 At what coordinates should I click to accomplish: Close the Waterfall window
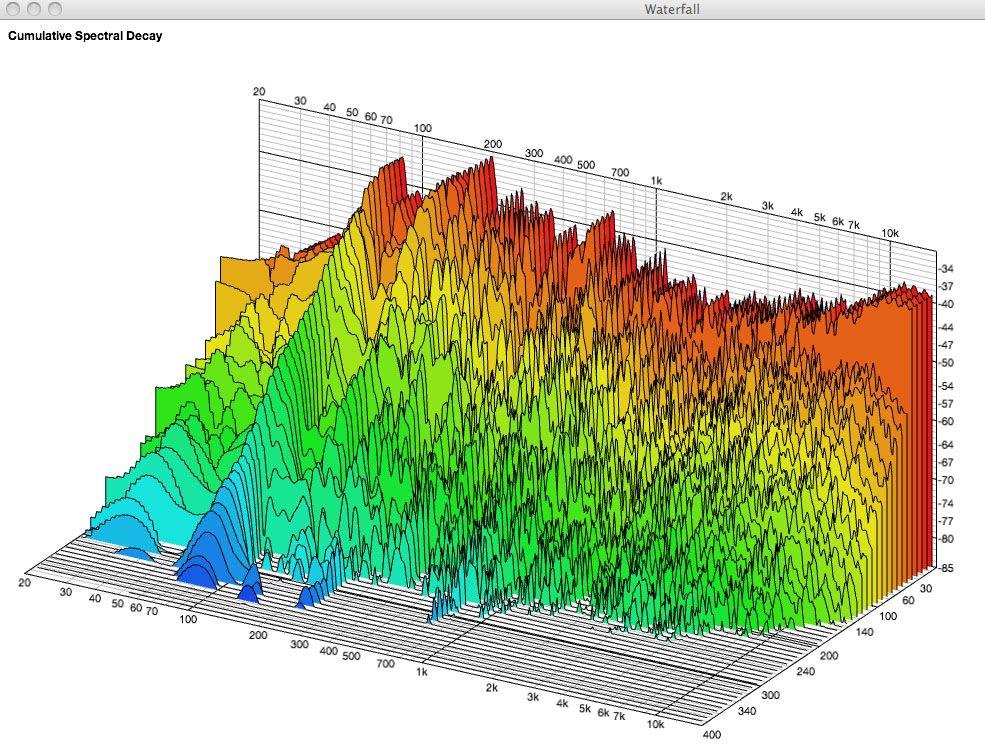[x=14, y=9]
